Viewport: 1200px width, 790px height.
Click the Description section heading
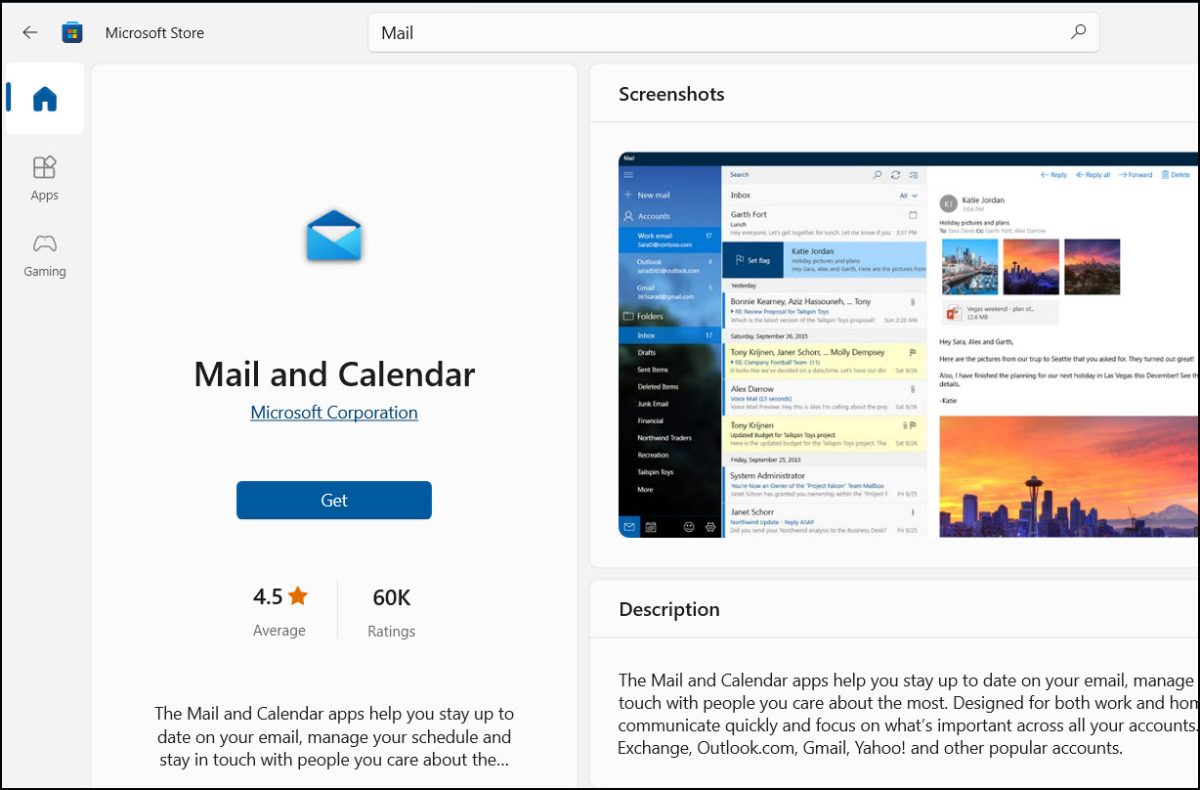pos(669,609)
